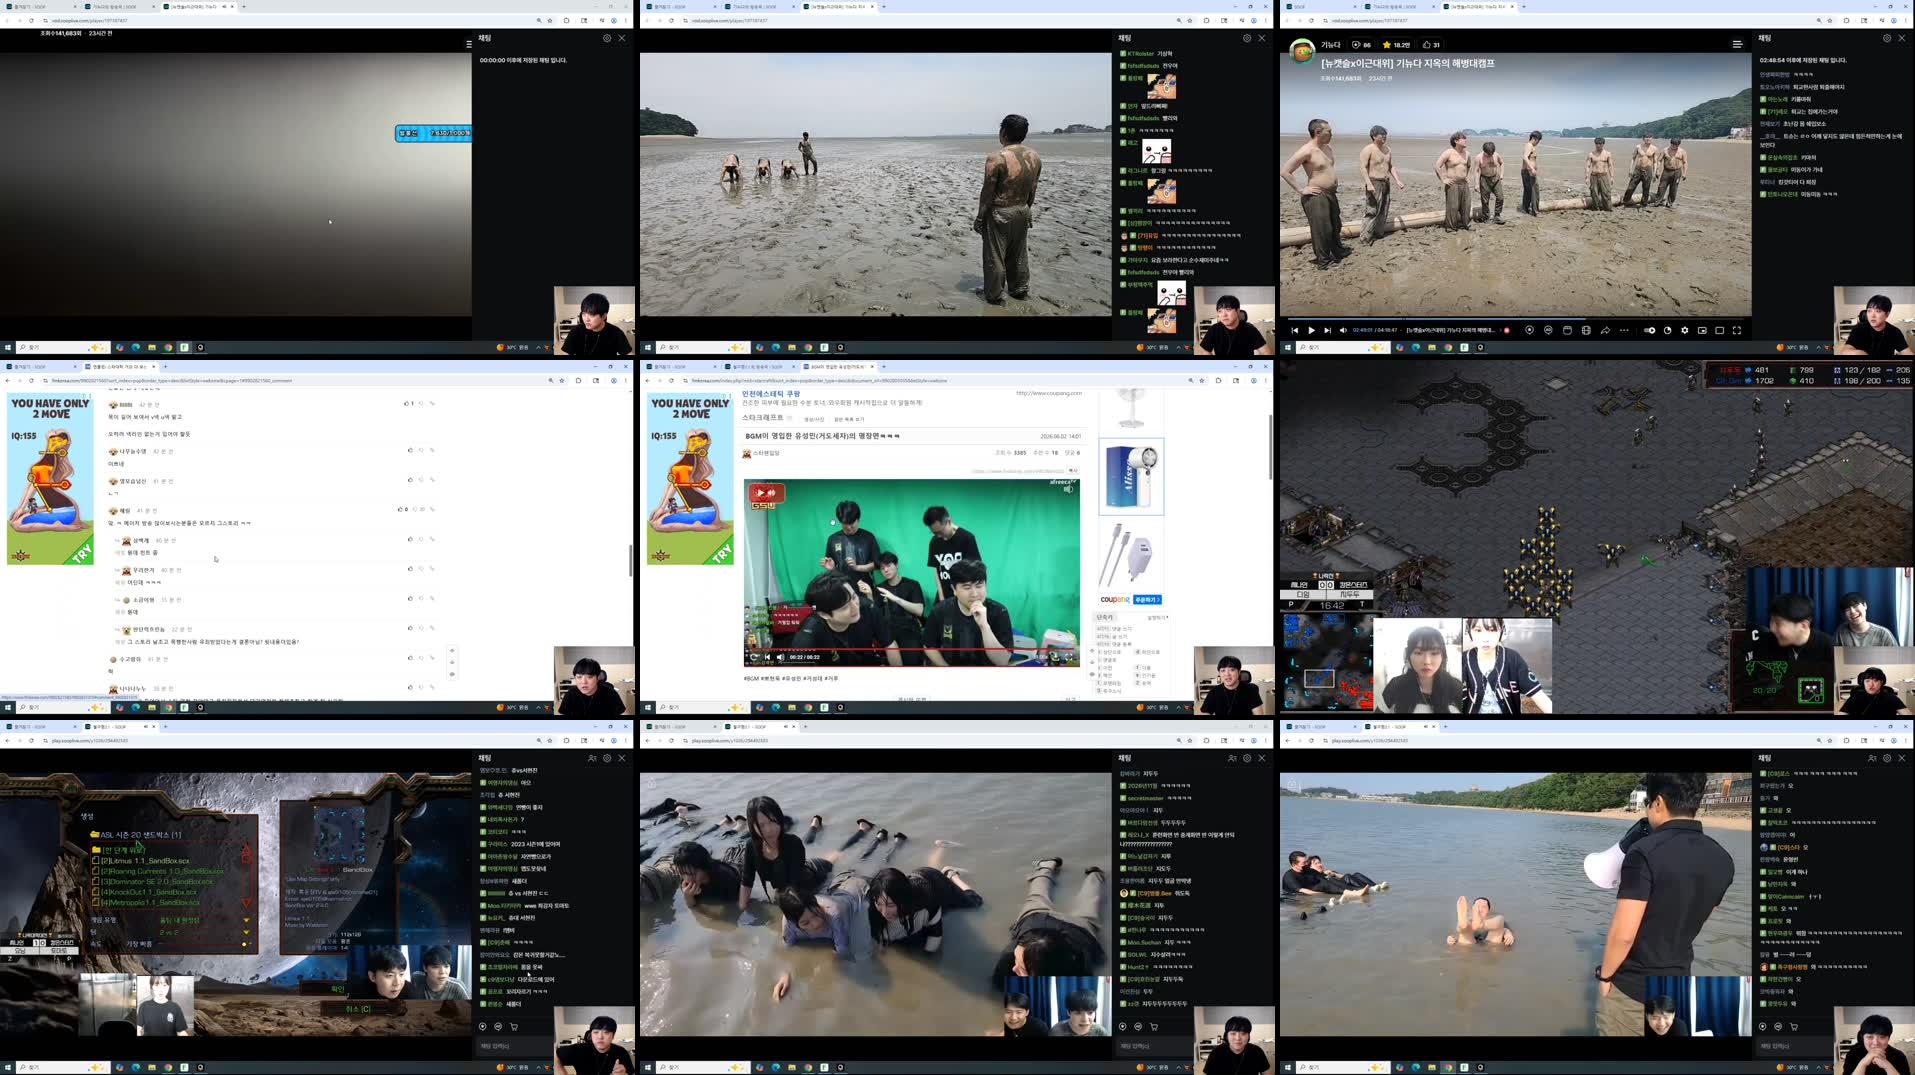Switch beach lineup player to theater mode
Viewport: 1915px width, 1075px height.
[1719, 330]
